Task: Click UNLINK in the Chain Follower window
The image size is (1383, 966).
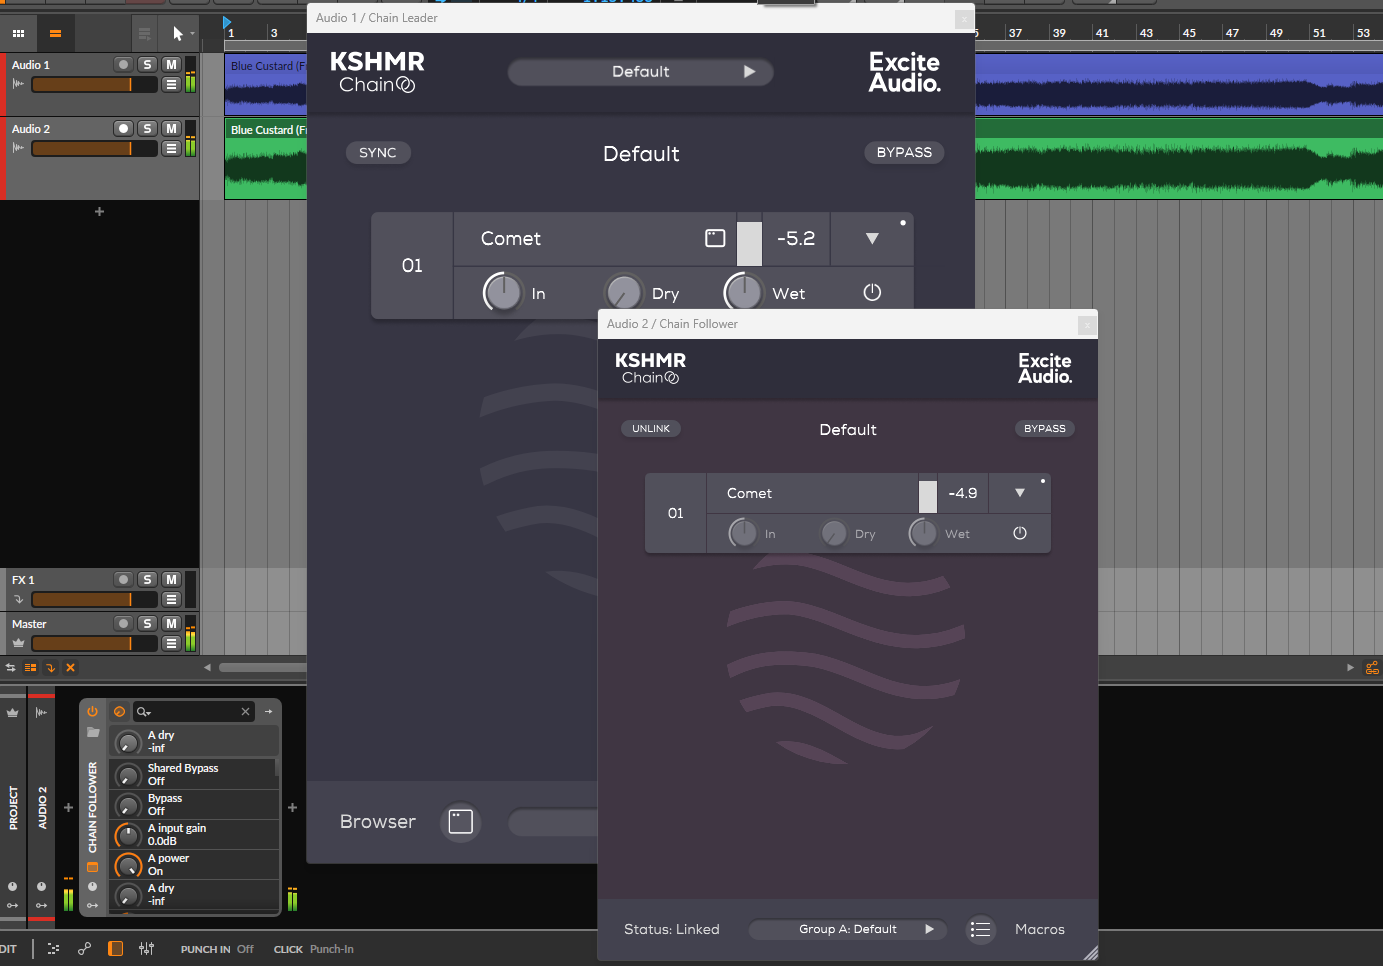Action: (x=651, y=428)
